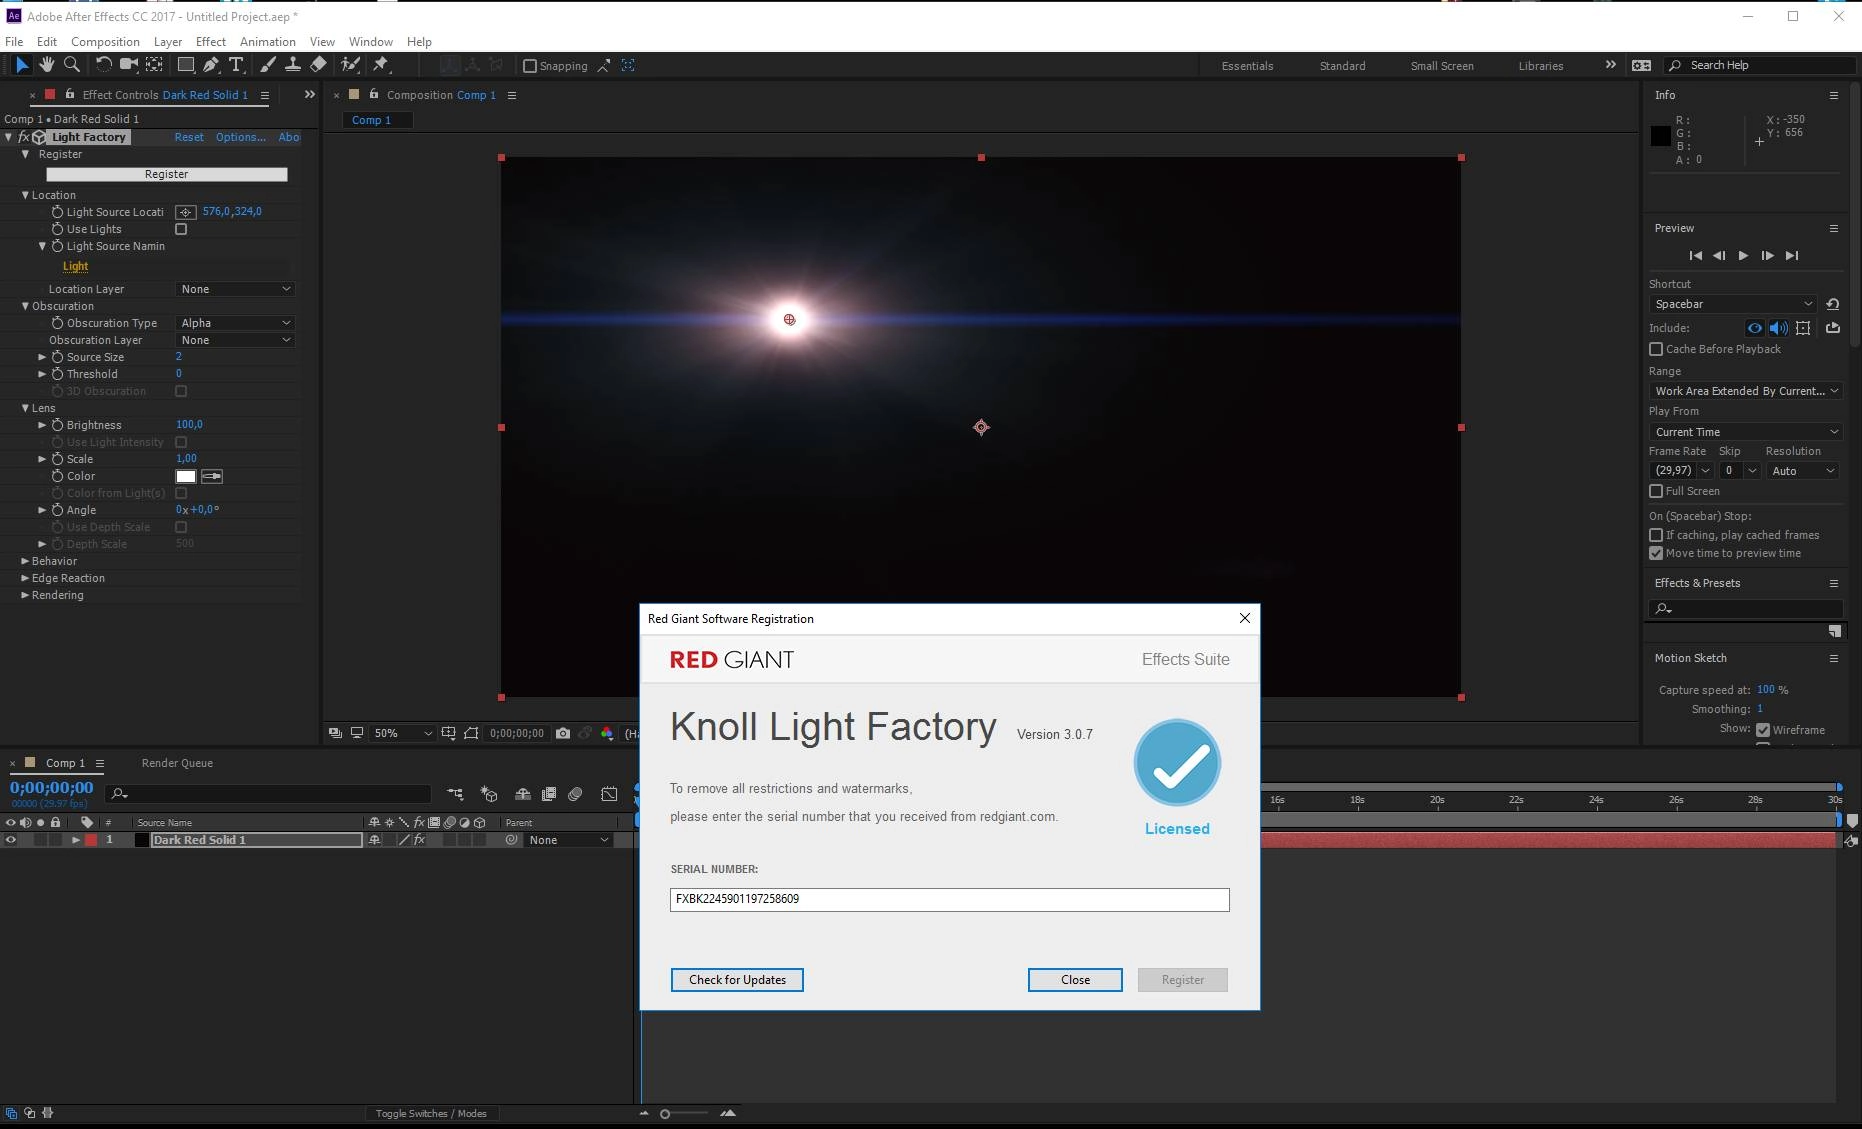Click Check for Updates button
The image size is (1862, 1129).
click(x=737, y=980)
